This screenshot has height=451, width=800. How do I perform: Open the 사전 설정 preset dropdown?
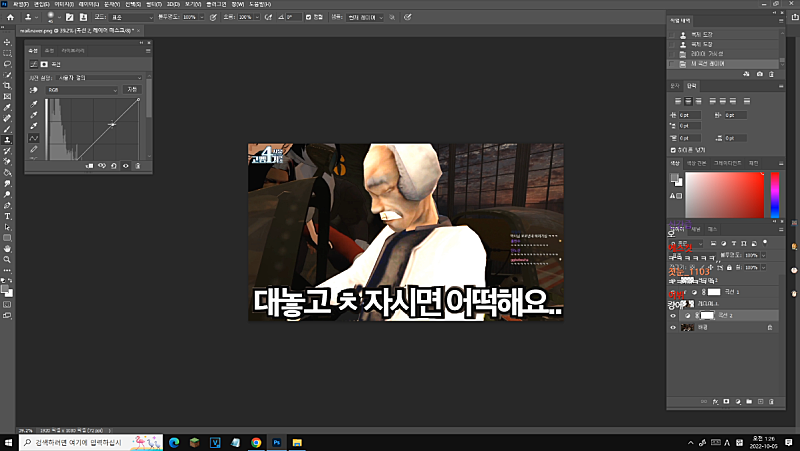tap(98, 77)
